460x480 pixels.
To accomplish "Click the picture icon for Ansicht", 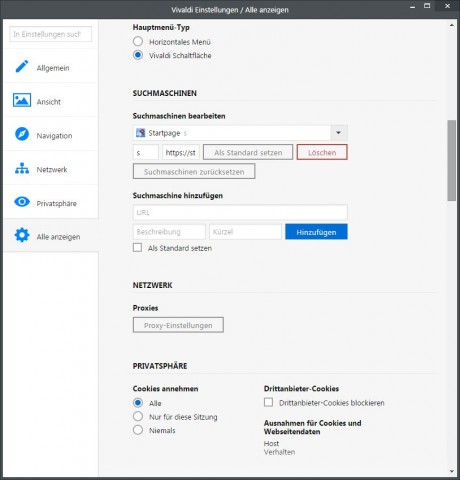I will point(22,100).
